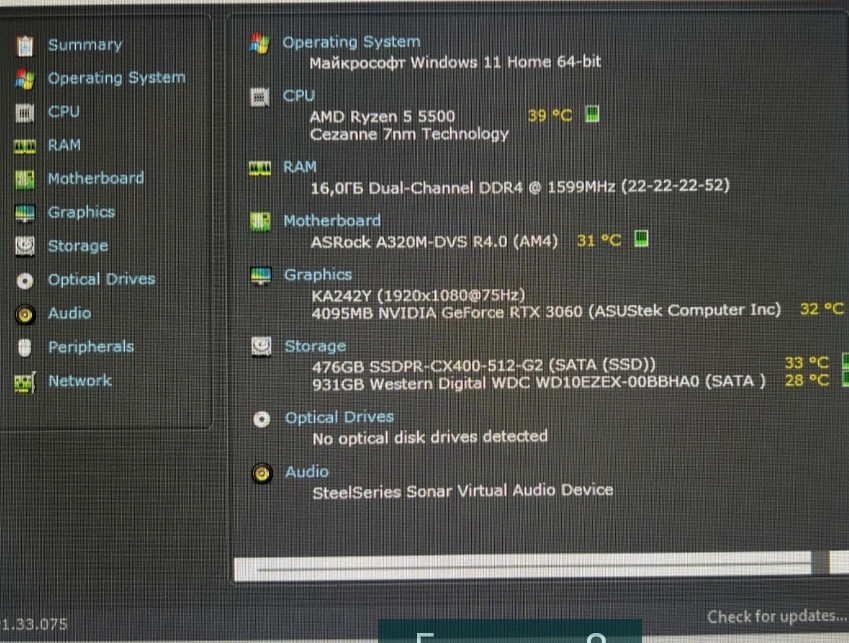Select the Storage drive icon in sidebar
The height and width of the screenshot is (643, 849).
pos(26,246)
